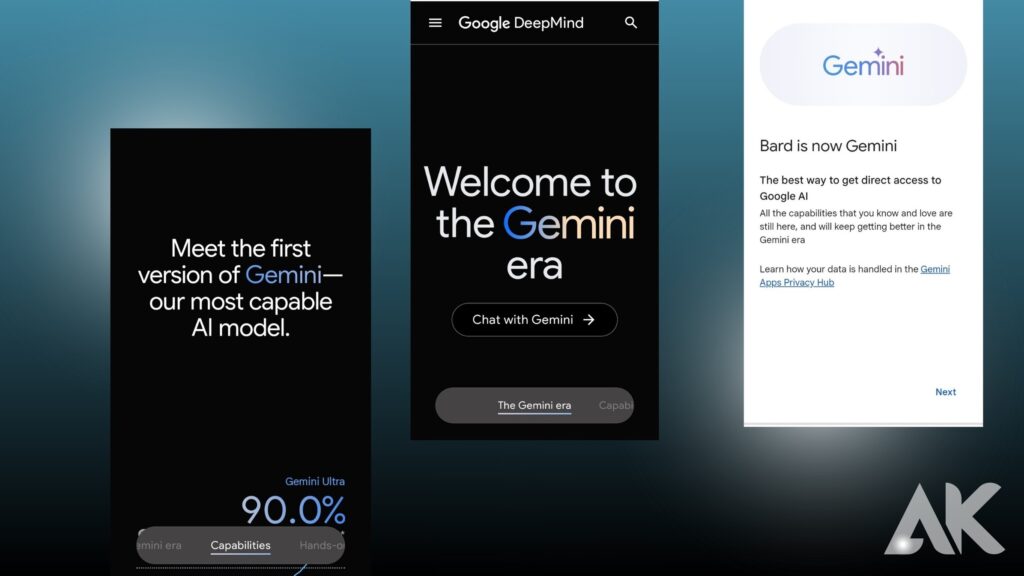
Task: Select the cut-off Capabilities tab in middle screen
Action: pos(616,406)
